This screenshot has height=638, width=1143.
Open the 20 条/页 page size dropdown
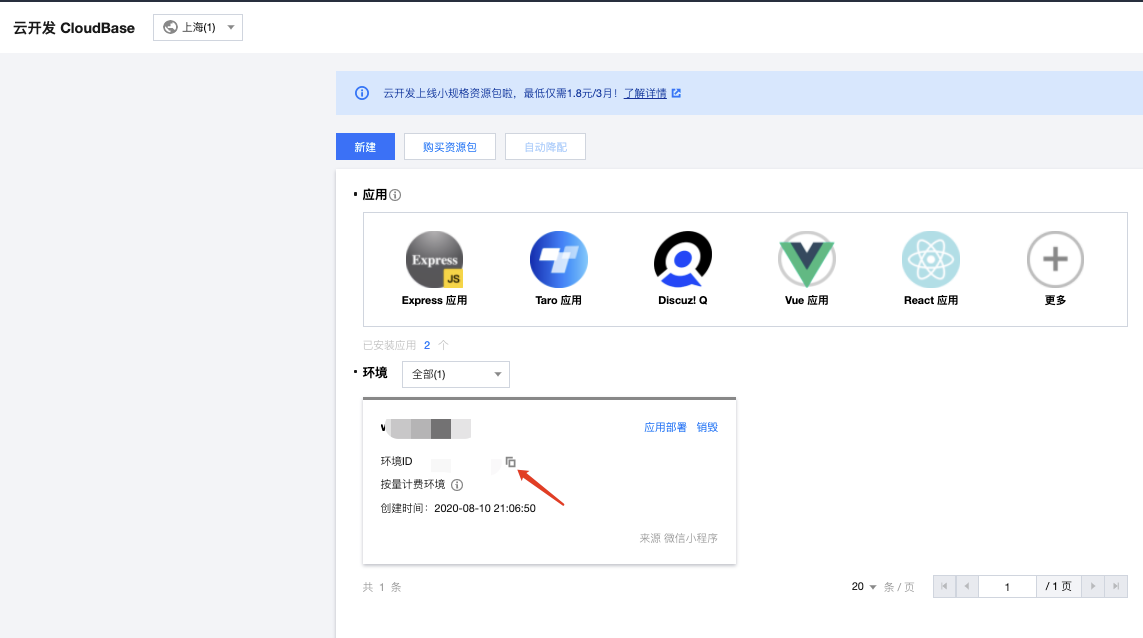click(x=864, y=586)
